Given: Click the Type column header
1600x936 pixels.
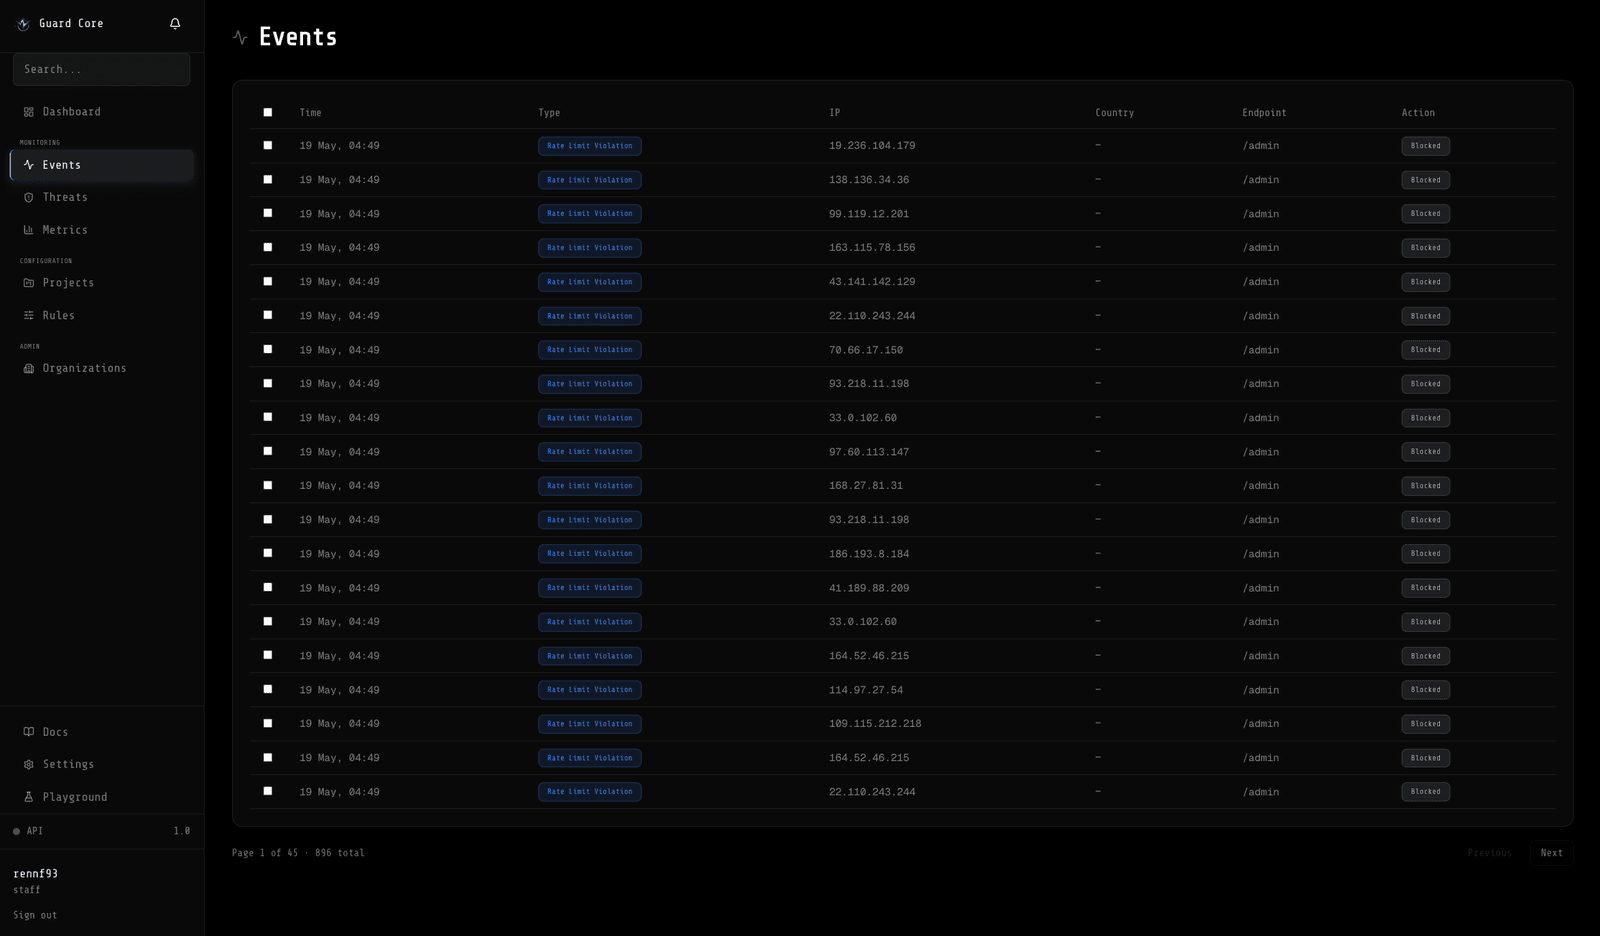Looking at the screenshot, I should pyautogui.click(x=549, y=113).
